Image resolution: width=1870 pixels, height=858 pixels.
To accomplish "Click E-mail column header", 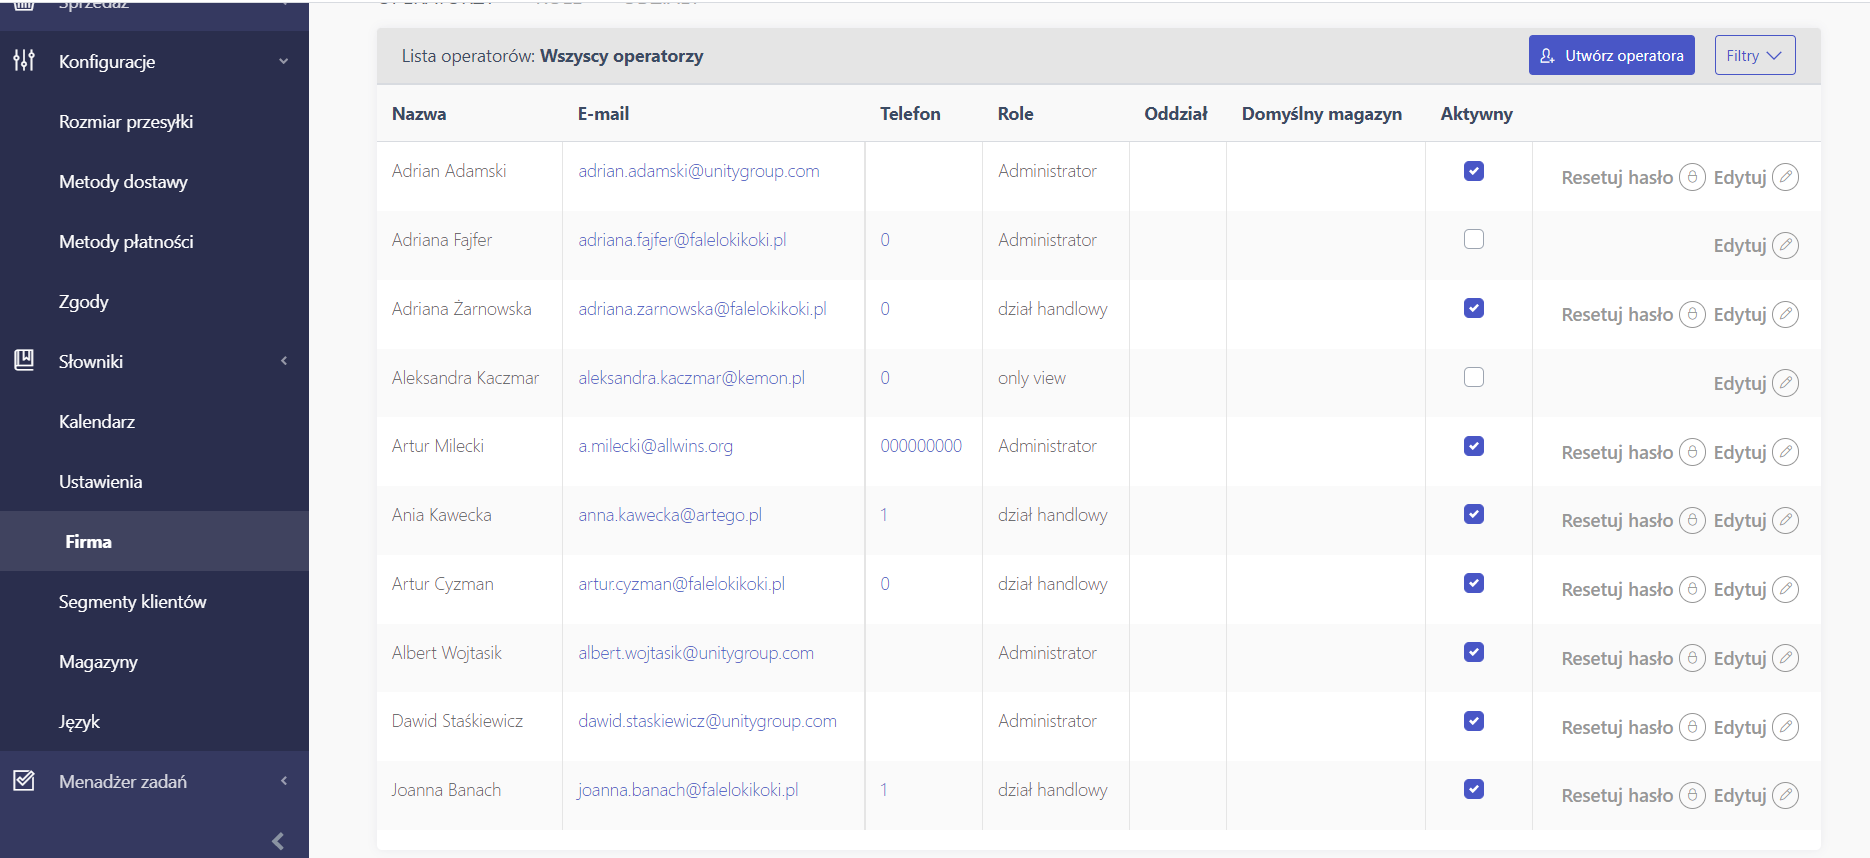I will [x=603, y=113].
